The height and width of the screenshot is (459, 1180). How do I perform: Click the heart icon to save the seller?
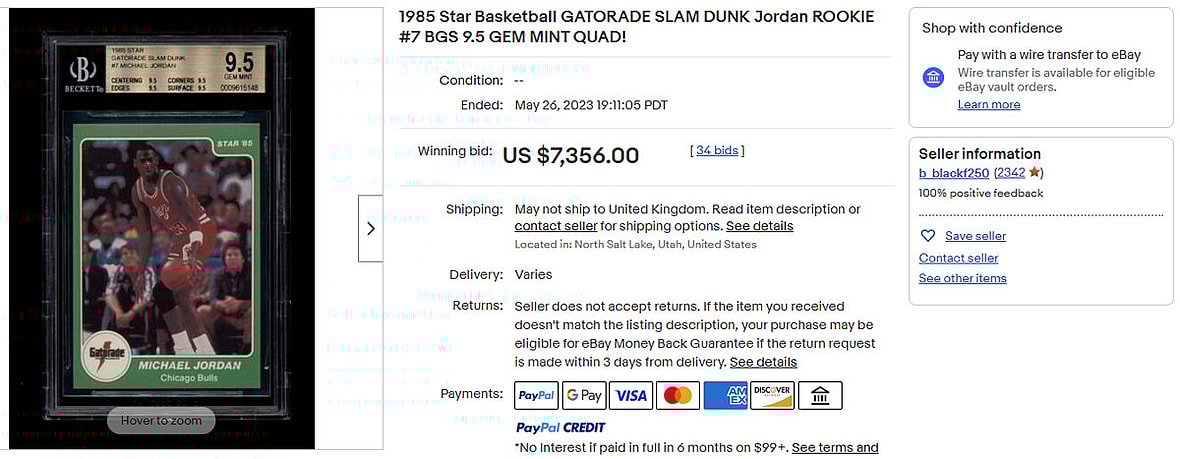point(928,236)
